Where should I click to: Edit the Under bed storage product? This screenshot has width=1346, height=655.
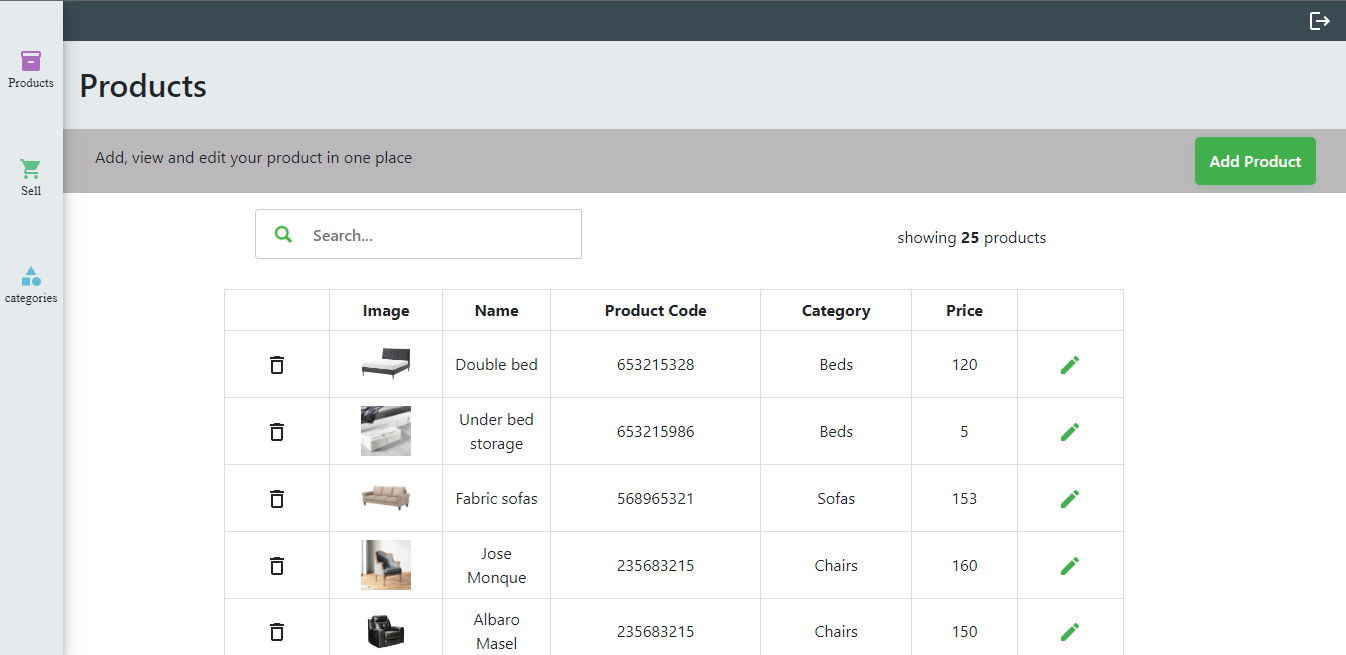[1070, 431]
